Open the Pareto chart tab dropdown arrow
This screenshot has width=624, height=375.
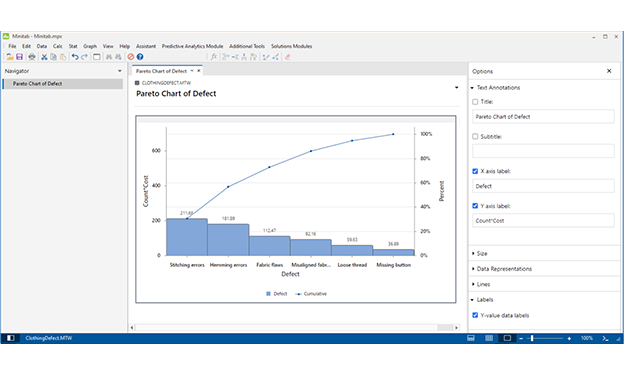(x=192, y=71)
